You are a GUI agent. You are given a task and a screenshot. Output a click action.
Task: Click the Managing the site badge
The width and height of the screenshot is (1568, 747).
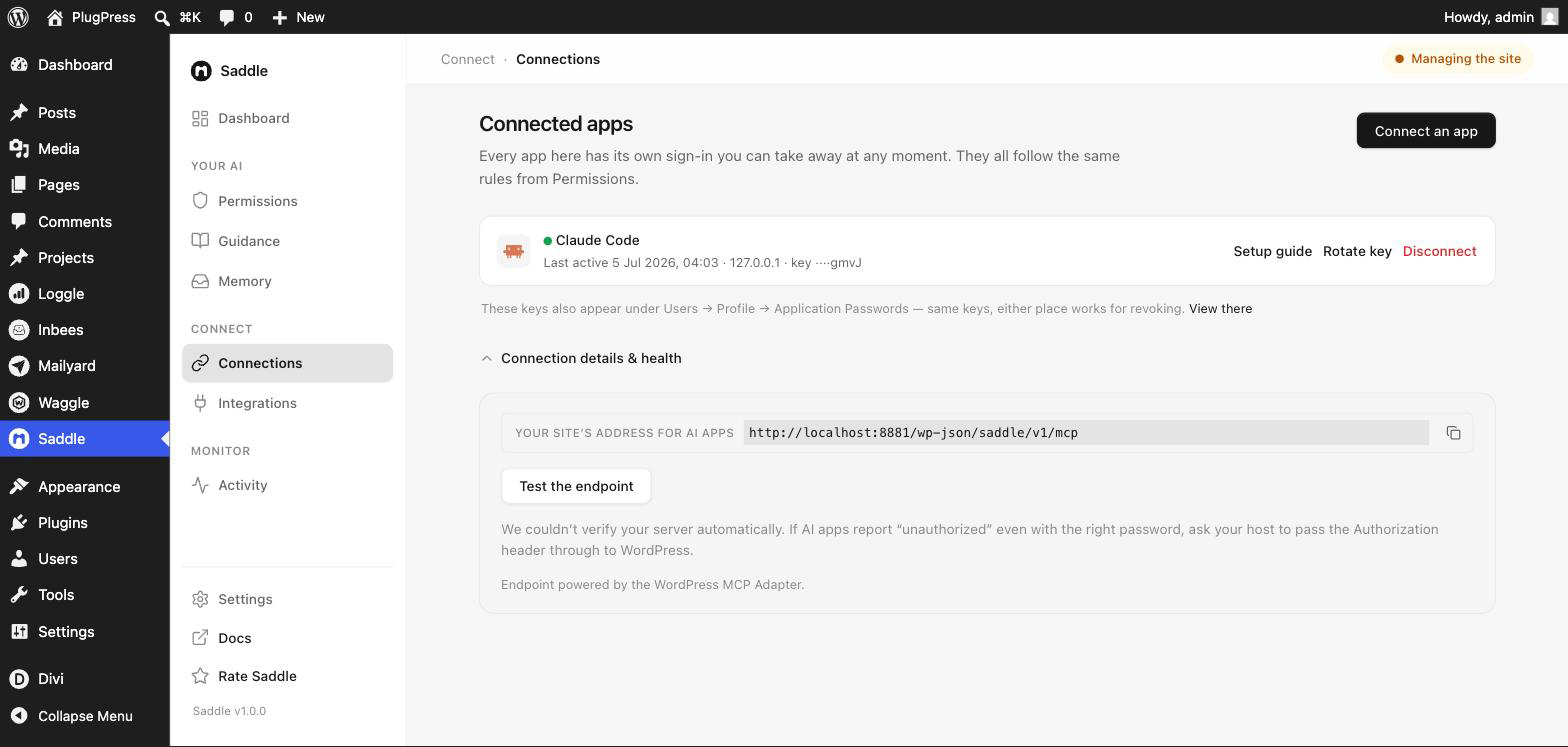[1458, 59]
